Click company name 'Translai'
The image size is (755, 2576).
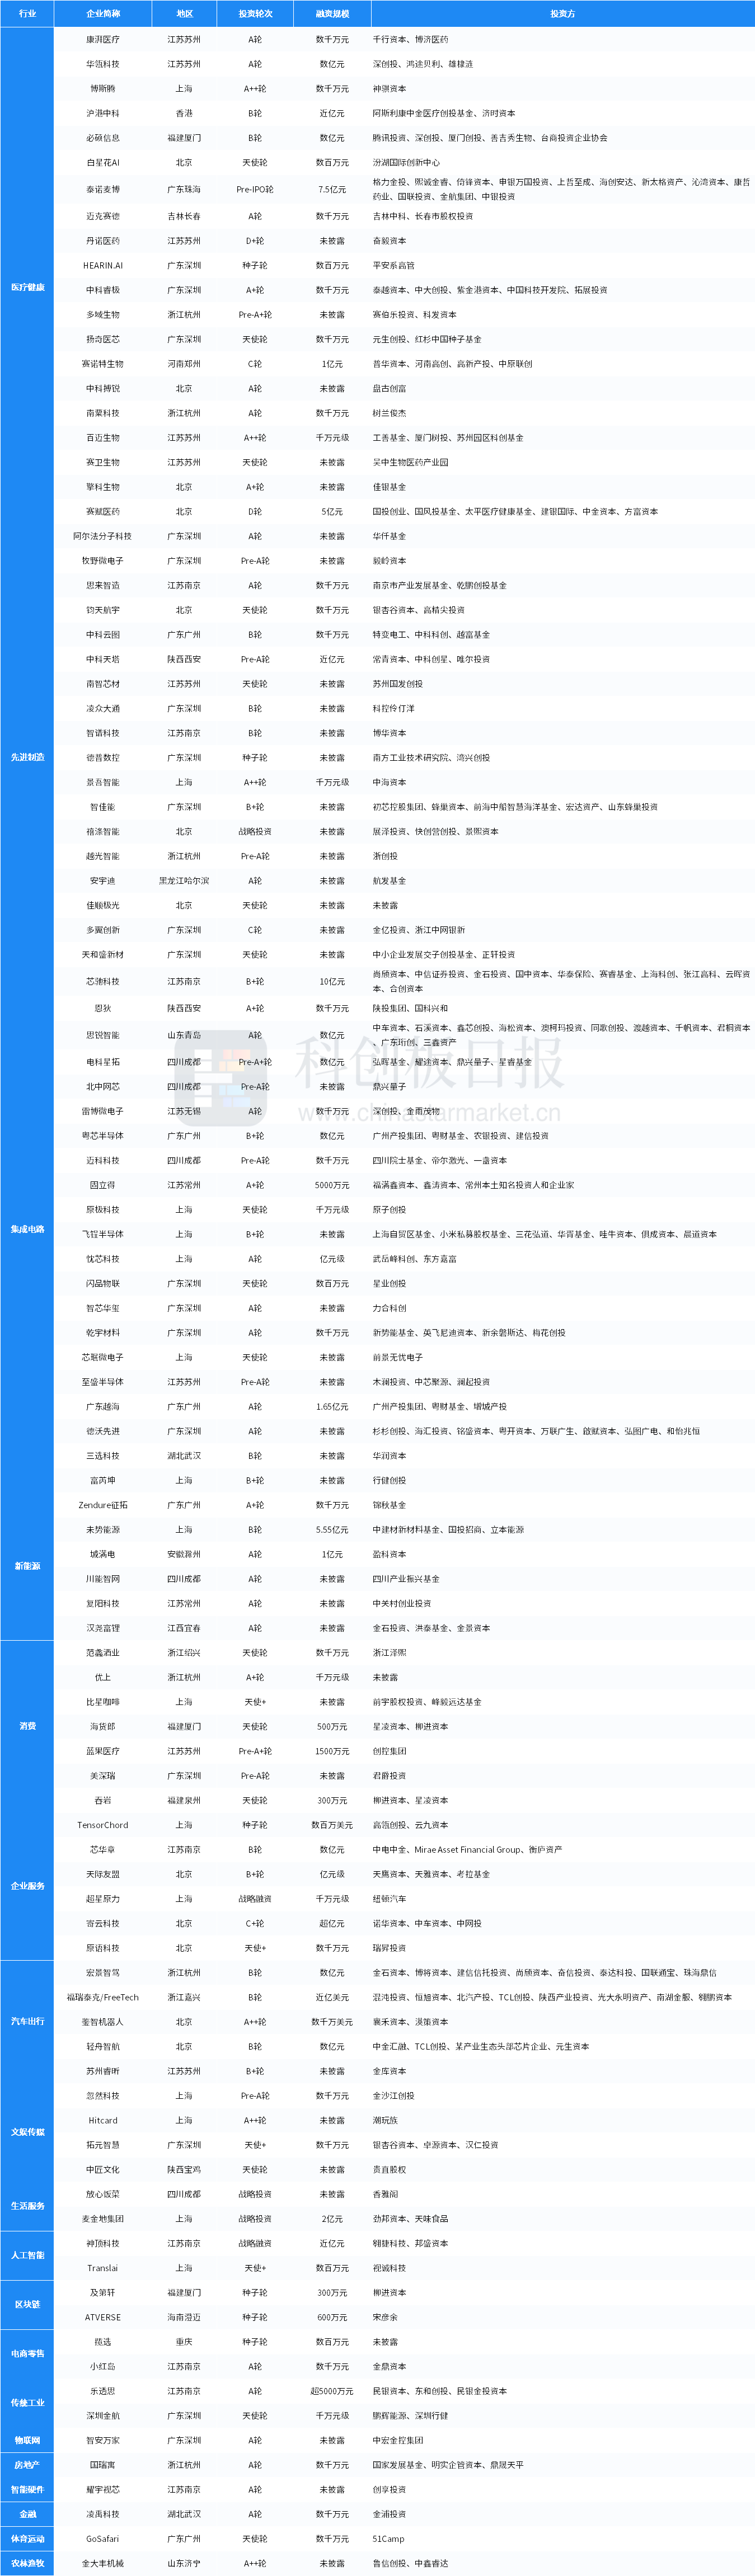[103, 2268]
